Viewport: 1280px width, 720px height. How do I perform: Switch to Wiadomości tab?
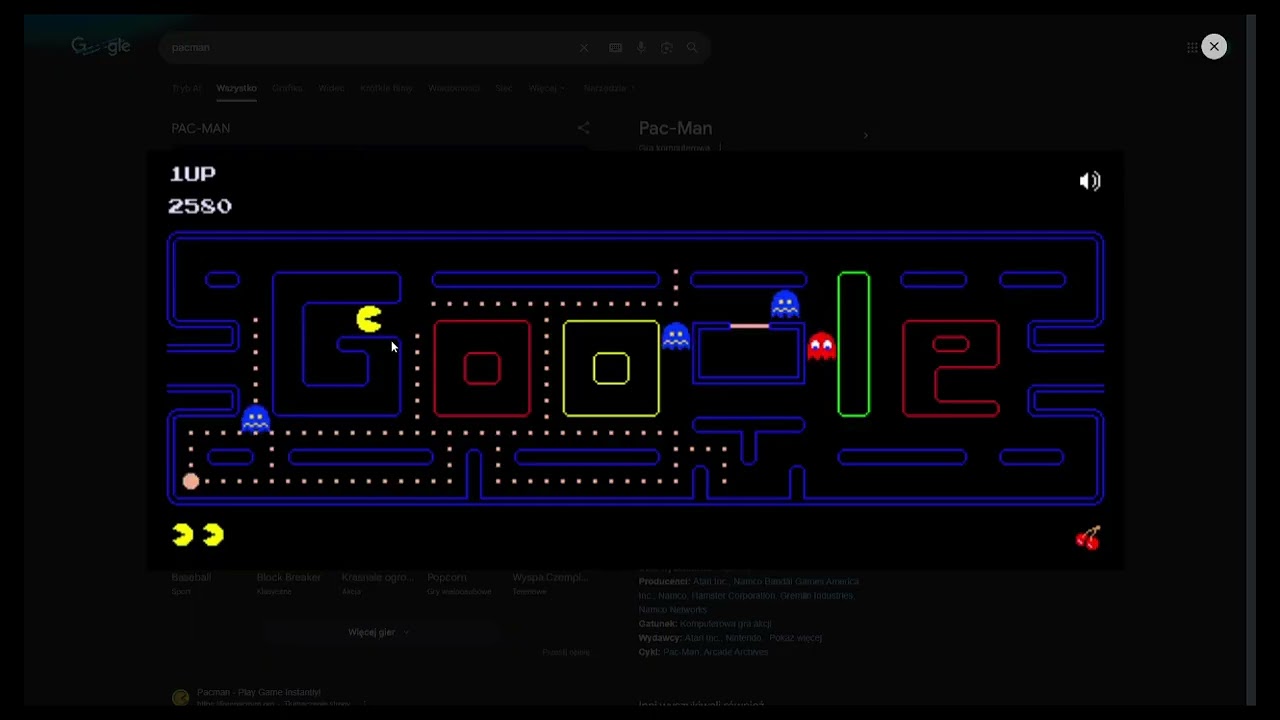coord(454,88)
